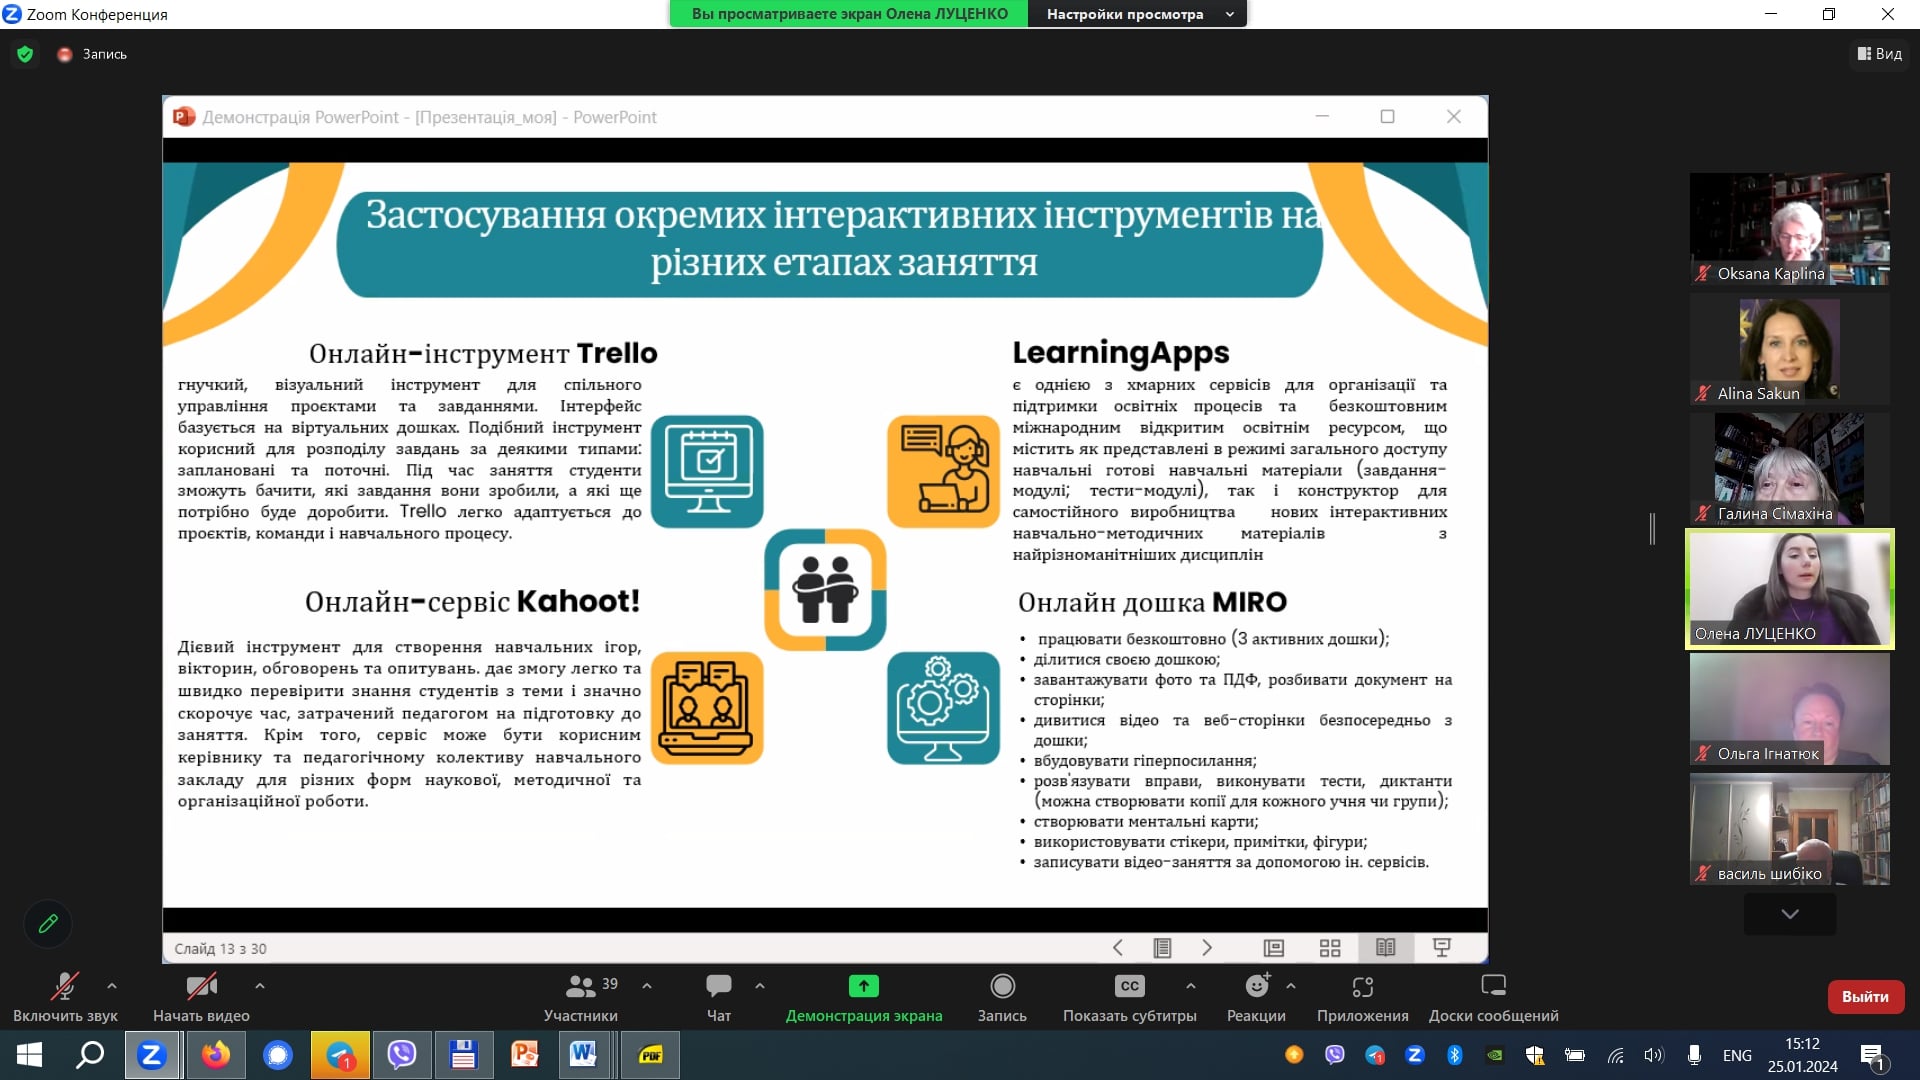The image size is (1920, 1080).
Task: Click the gallery panel divider handle
Action: point(1652,528)
